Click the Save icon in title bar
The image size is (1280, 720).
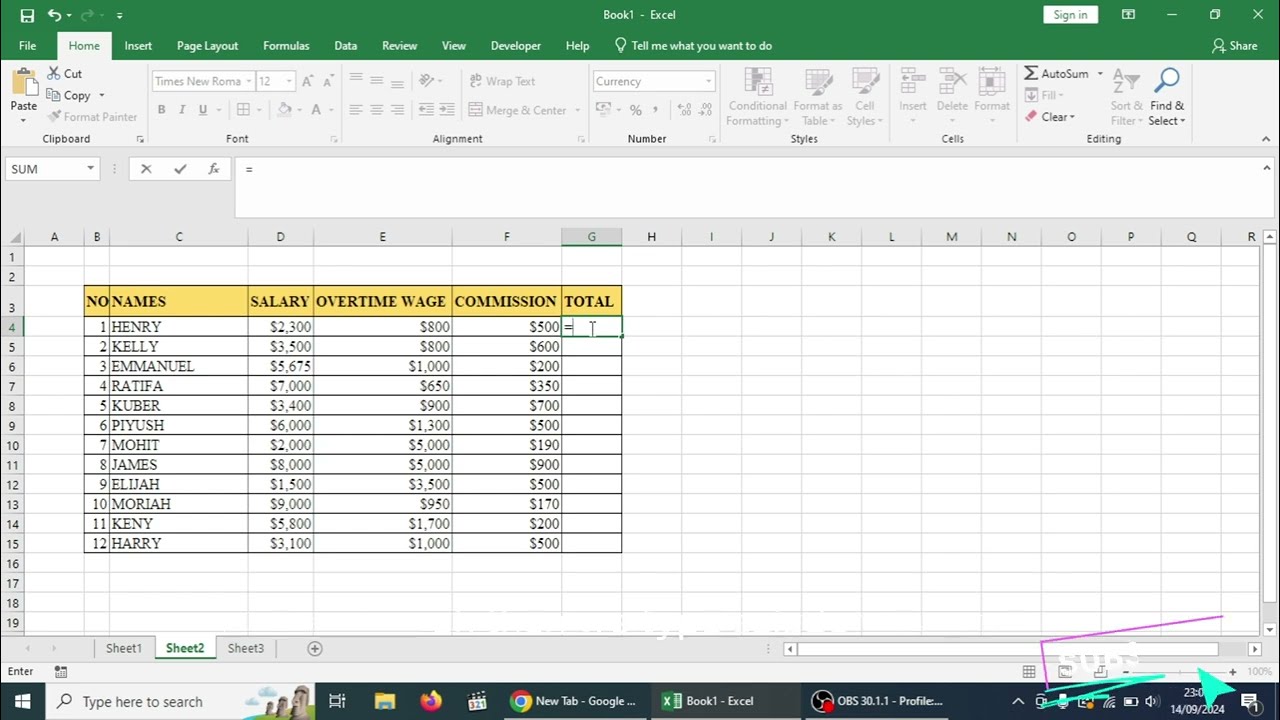(x=27, y=15)
